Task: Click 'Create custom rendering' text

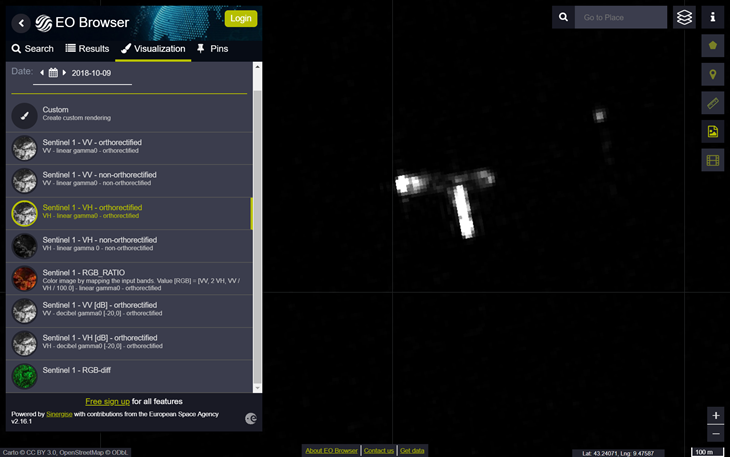Action: [77, 118]
